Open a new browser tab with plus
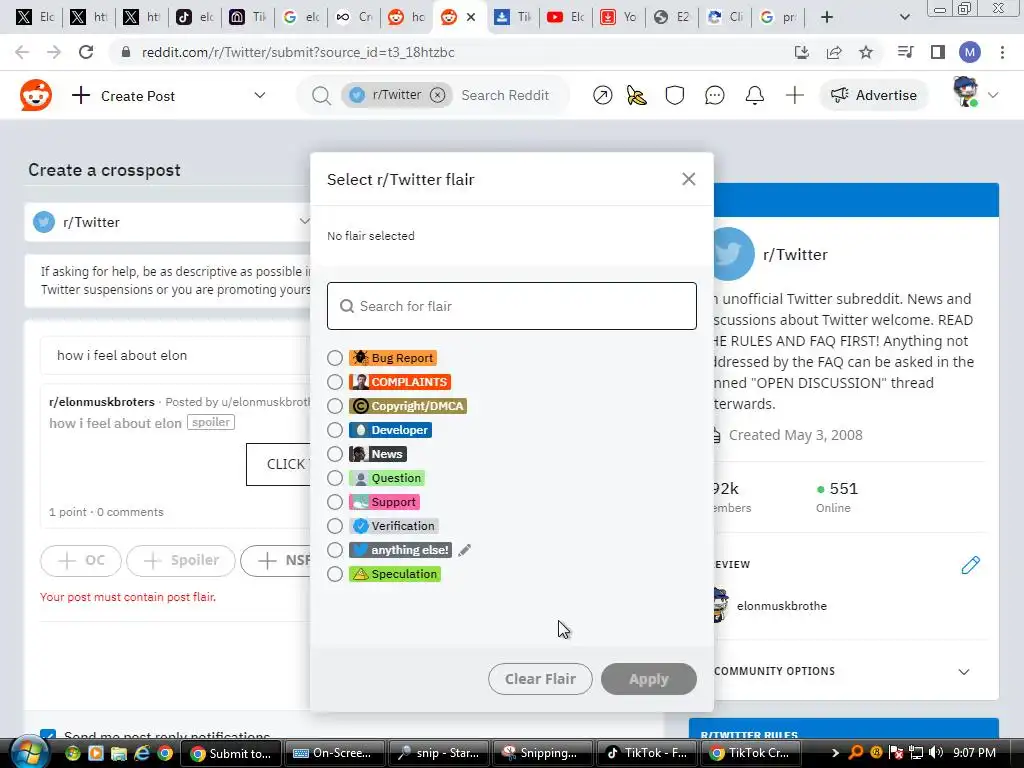 (827, 17)
